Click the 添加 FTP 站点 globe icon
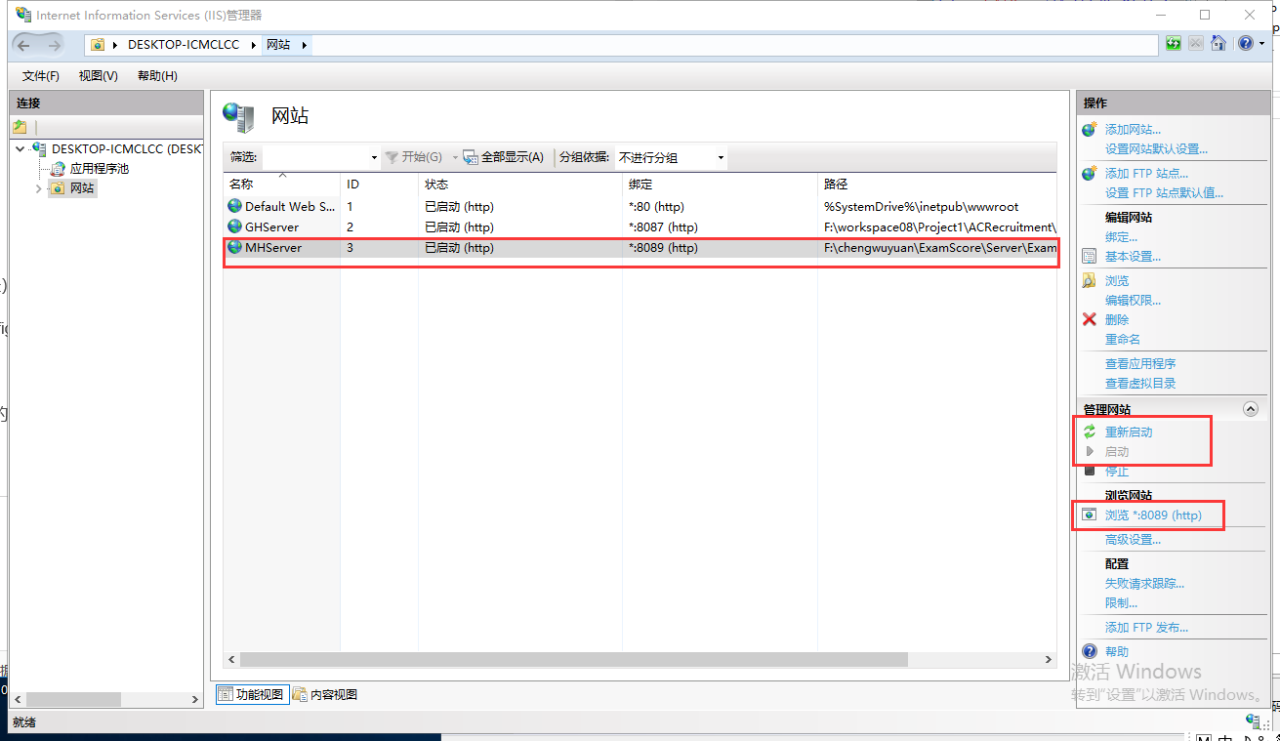This screenshot has width=1280, height=741. [1090, 174]
